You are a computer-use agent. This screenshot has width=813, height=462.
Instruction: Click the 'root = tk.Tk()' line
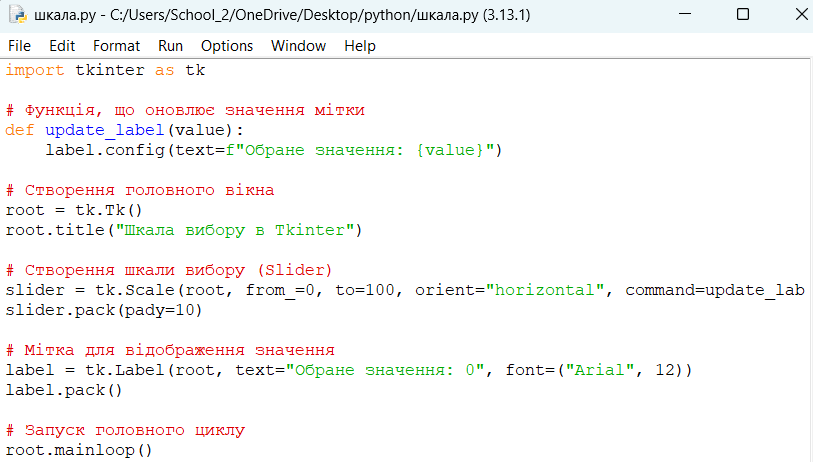pos(74,211)
